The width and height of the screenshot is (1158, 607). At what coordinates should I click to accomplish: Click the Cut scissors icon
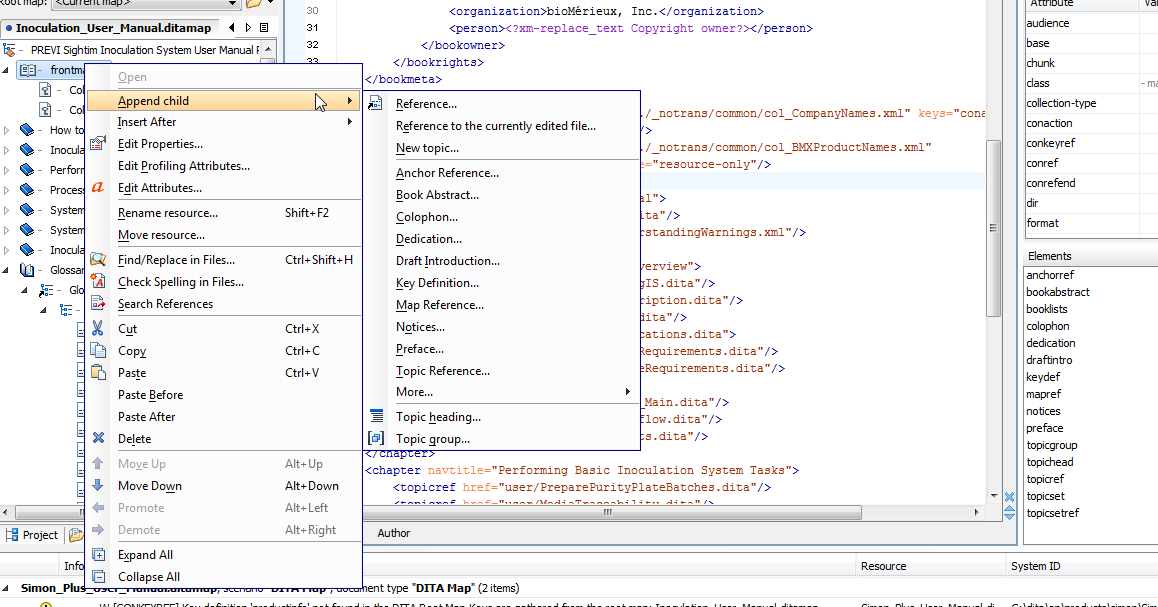tap(97, 329)
